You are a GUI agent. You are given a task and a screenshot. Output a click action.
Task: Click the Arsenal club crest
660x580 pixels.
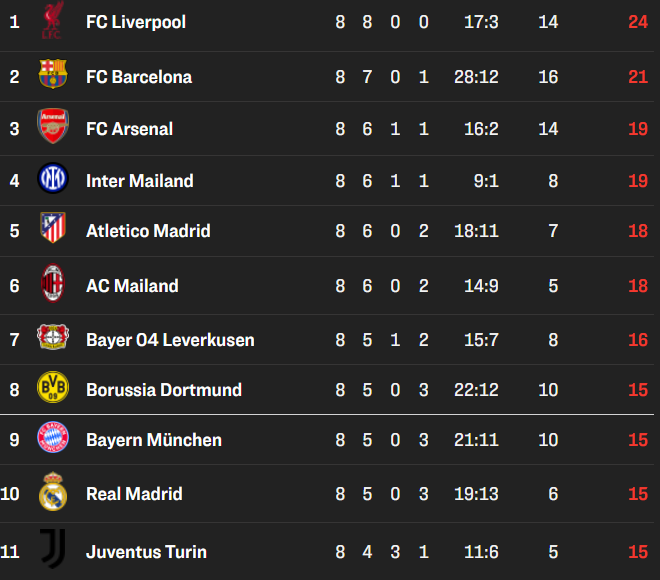coord(53,126)
